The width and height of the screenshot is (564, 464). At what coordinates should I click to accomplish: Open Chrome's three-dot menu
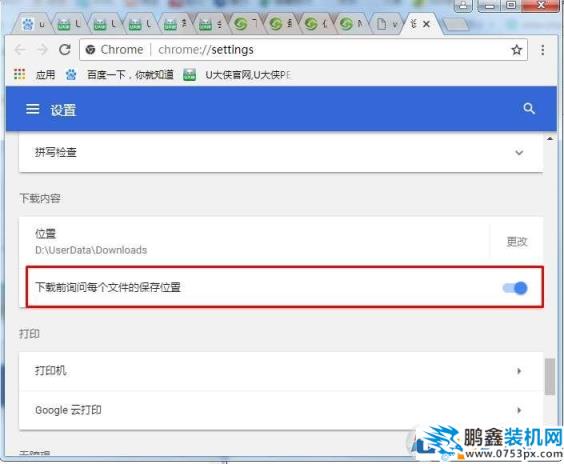[542, 50]
